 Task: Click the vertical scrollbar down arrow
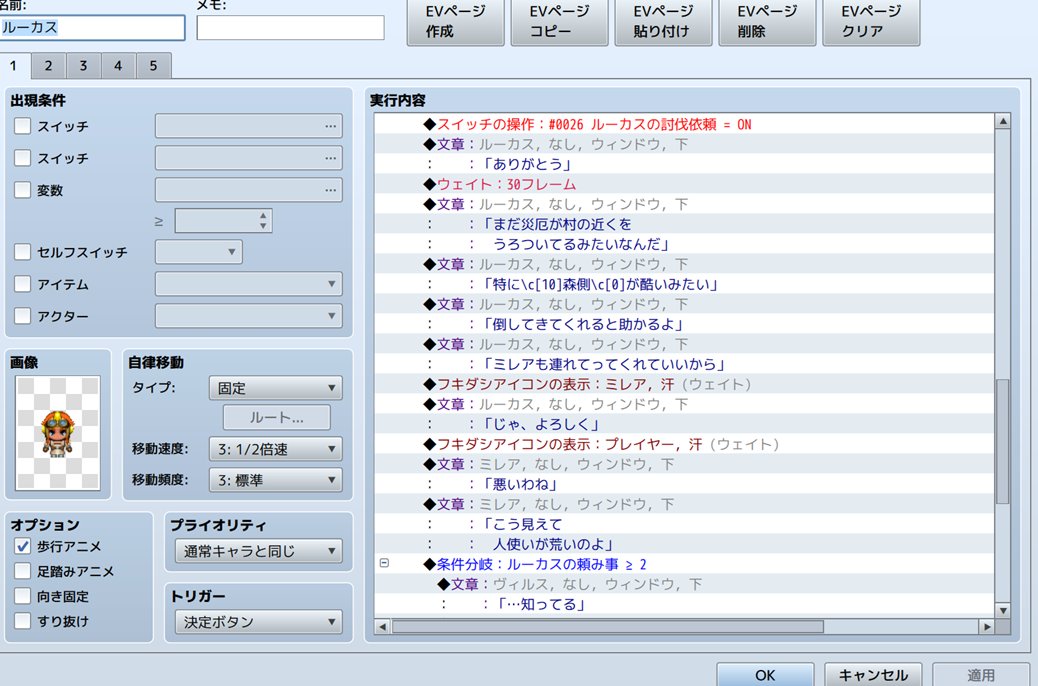1003,610
